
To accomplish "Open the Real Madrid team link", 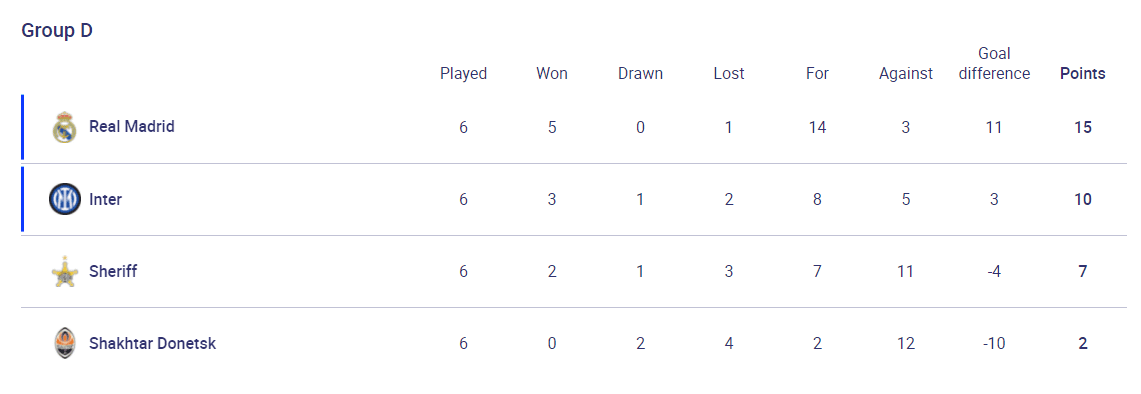I will tap(132, 127).
